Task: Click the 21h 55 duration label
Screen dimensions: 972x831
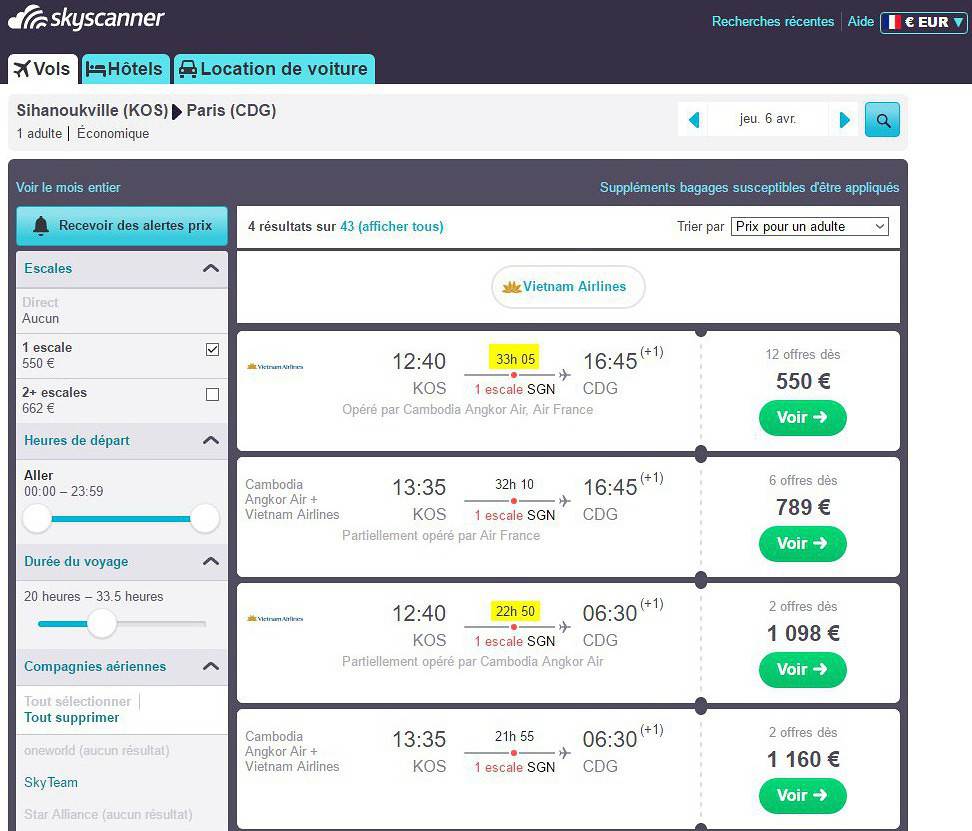Action: pos(514,737)
